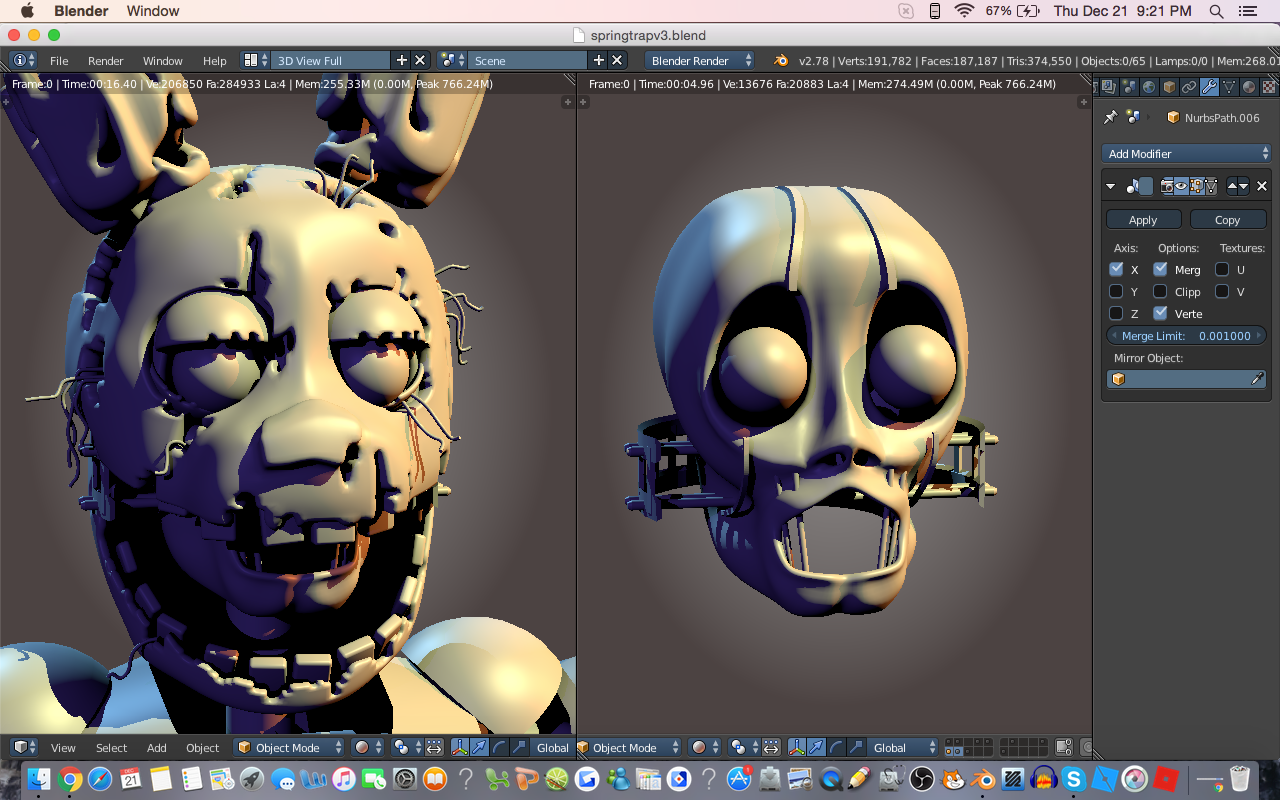1280x800 pixels.
Task: Open the Modifiers properties tab wrench icon
Action: tap(1209, 87)
